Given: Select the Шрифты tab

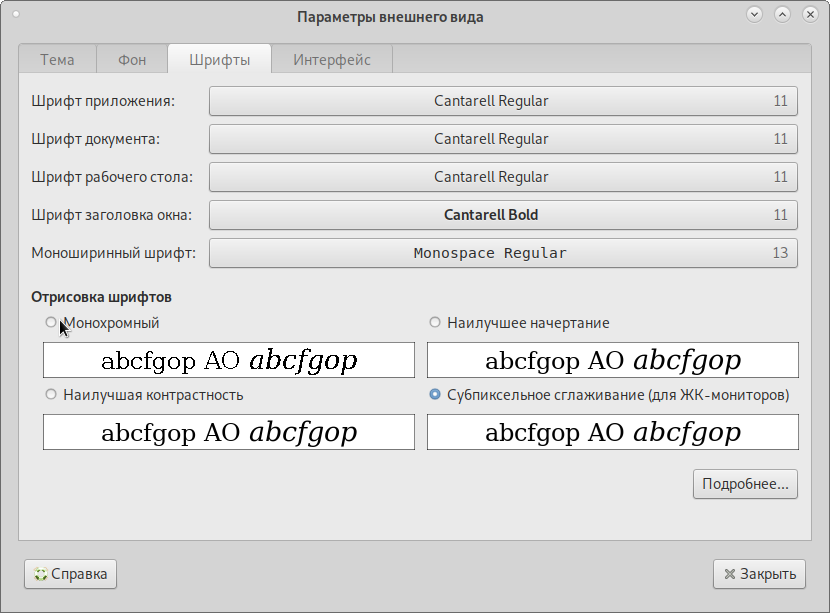Looking at the screenshot, I should pyautogui.click(x=219, y=60).
